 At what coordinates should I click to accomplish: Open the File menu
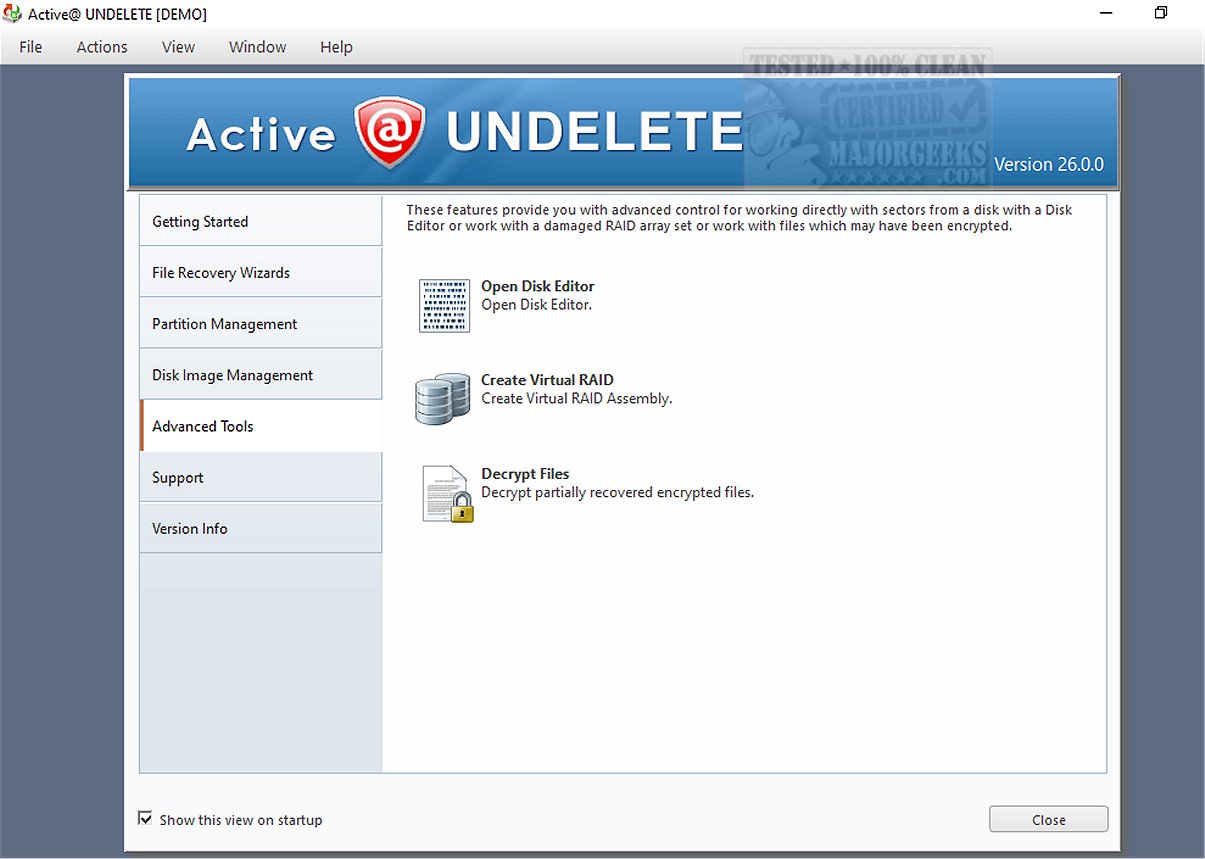tap(31, 47)
